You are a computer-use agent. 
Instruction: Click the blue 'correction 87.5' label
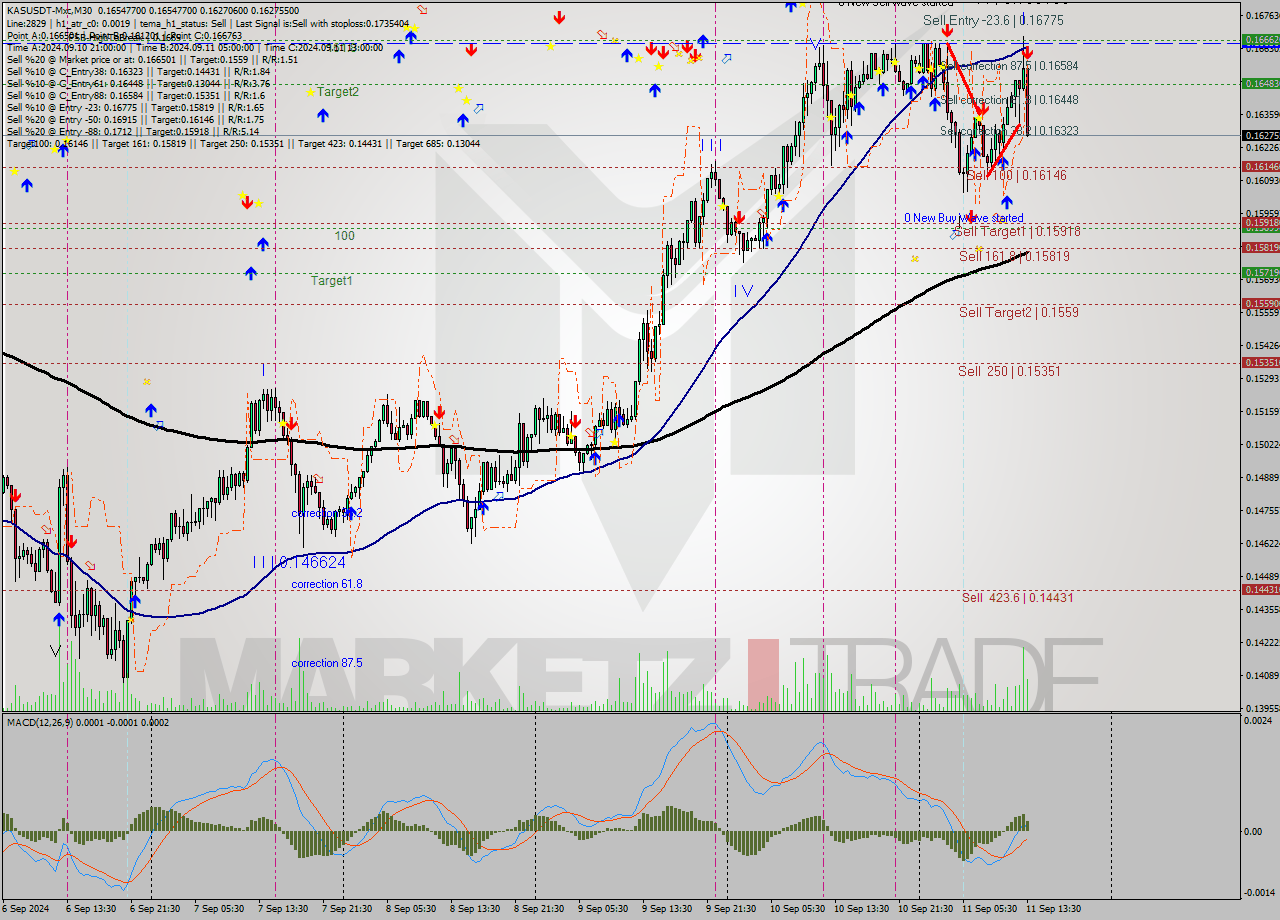point(327,663)
